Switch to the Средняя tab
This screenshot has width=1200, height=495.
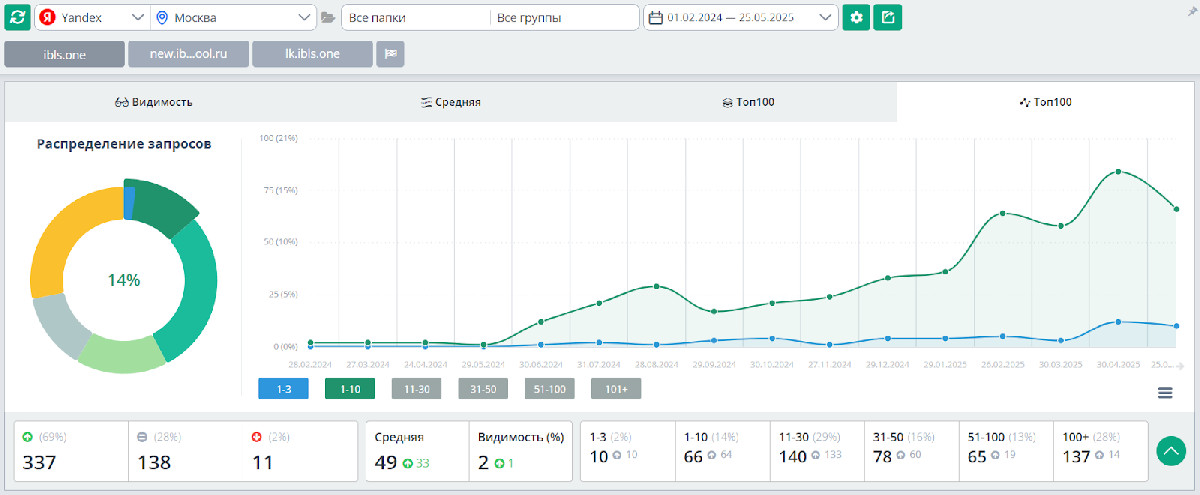450,102
